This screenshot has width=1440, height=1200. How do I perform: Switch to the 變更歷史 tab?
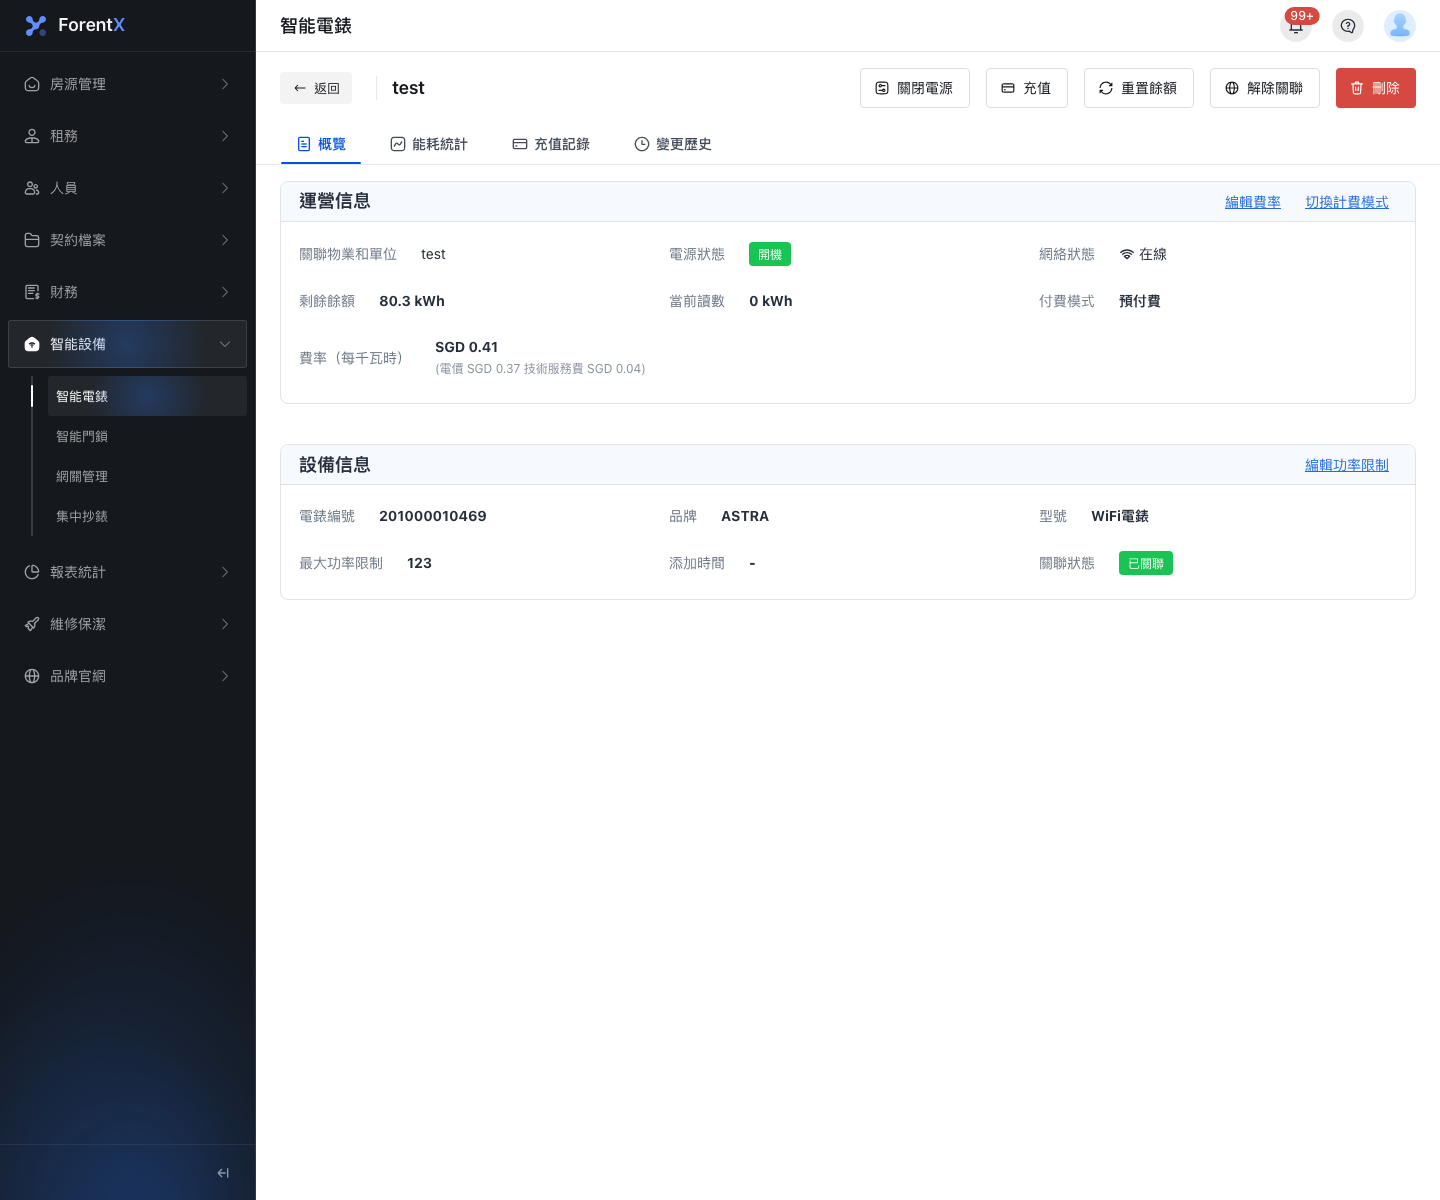click(x=673, y=144)
